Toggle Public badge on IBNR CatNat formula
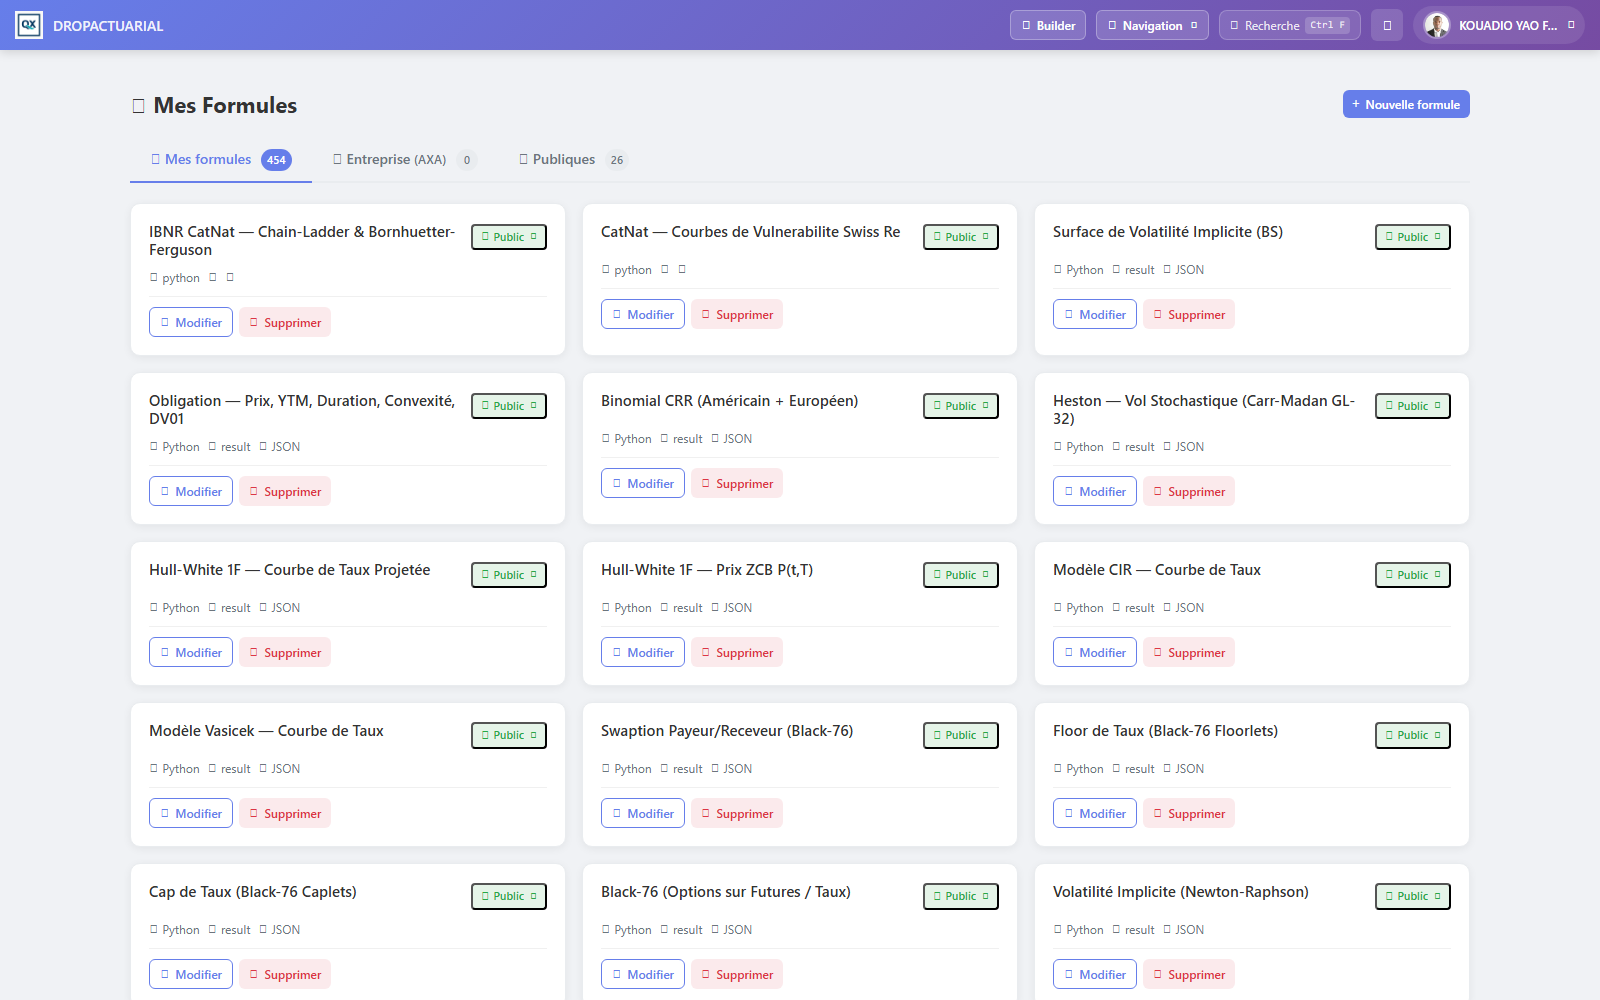The image size is (1600, 1000). pyautogui.click(x=509, y=237)
